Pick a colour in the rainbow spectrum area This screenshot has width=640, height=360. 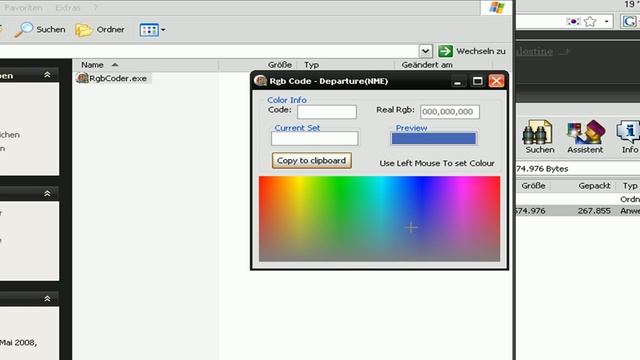[379, 219]
